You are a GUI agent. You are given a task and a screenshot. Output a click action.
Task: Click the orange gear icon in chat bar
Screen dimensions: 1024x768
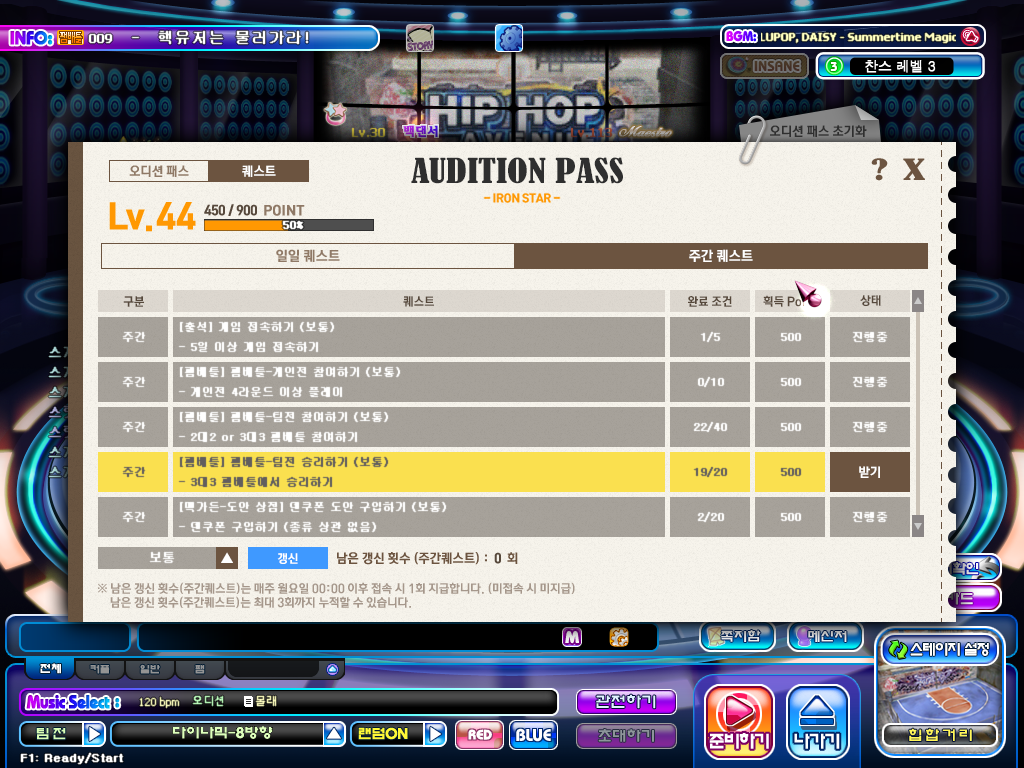(x=618, y=637)
